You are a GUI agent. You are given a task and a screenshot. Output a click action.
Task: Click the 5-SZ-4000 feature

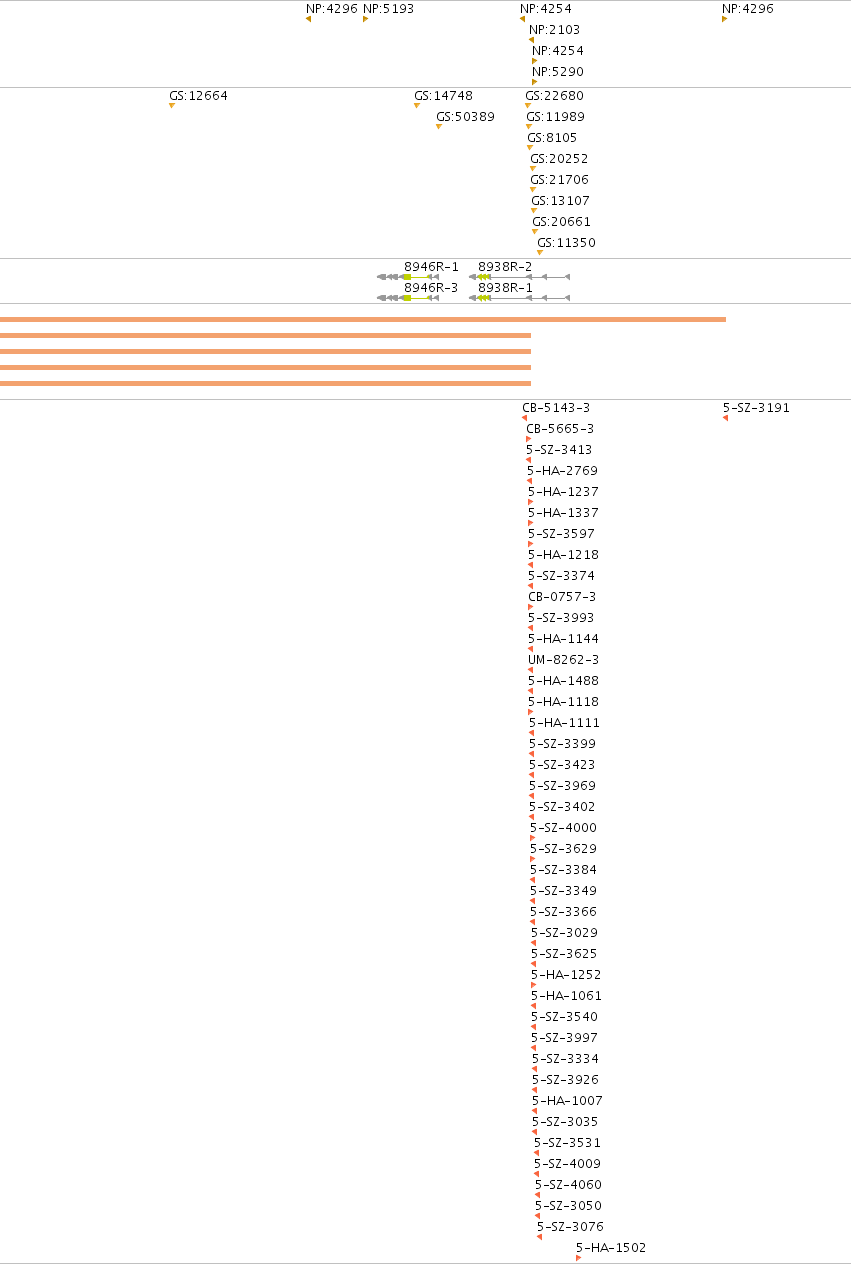(x=563, y=828)
